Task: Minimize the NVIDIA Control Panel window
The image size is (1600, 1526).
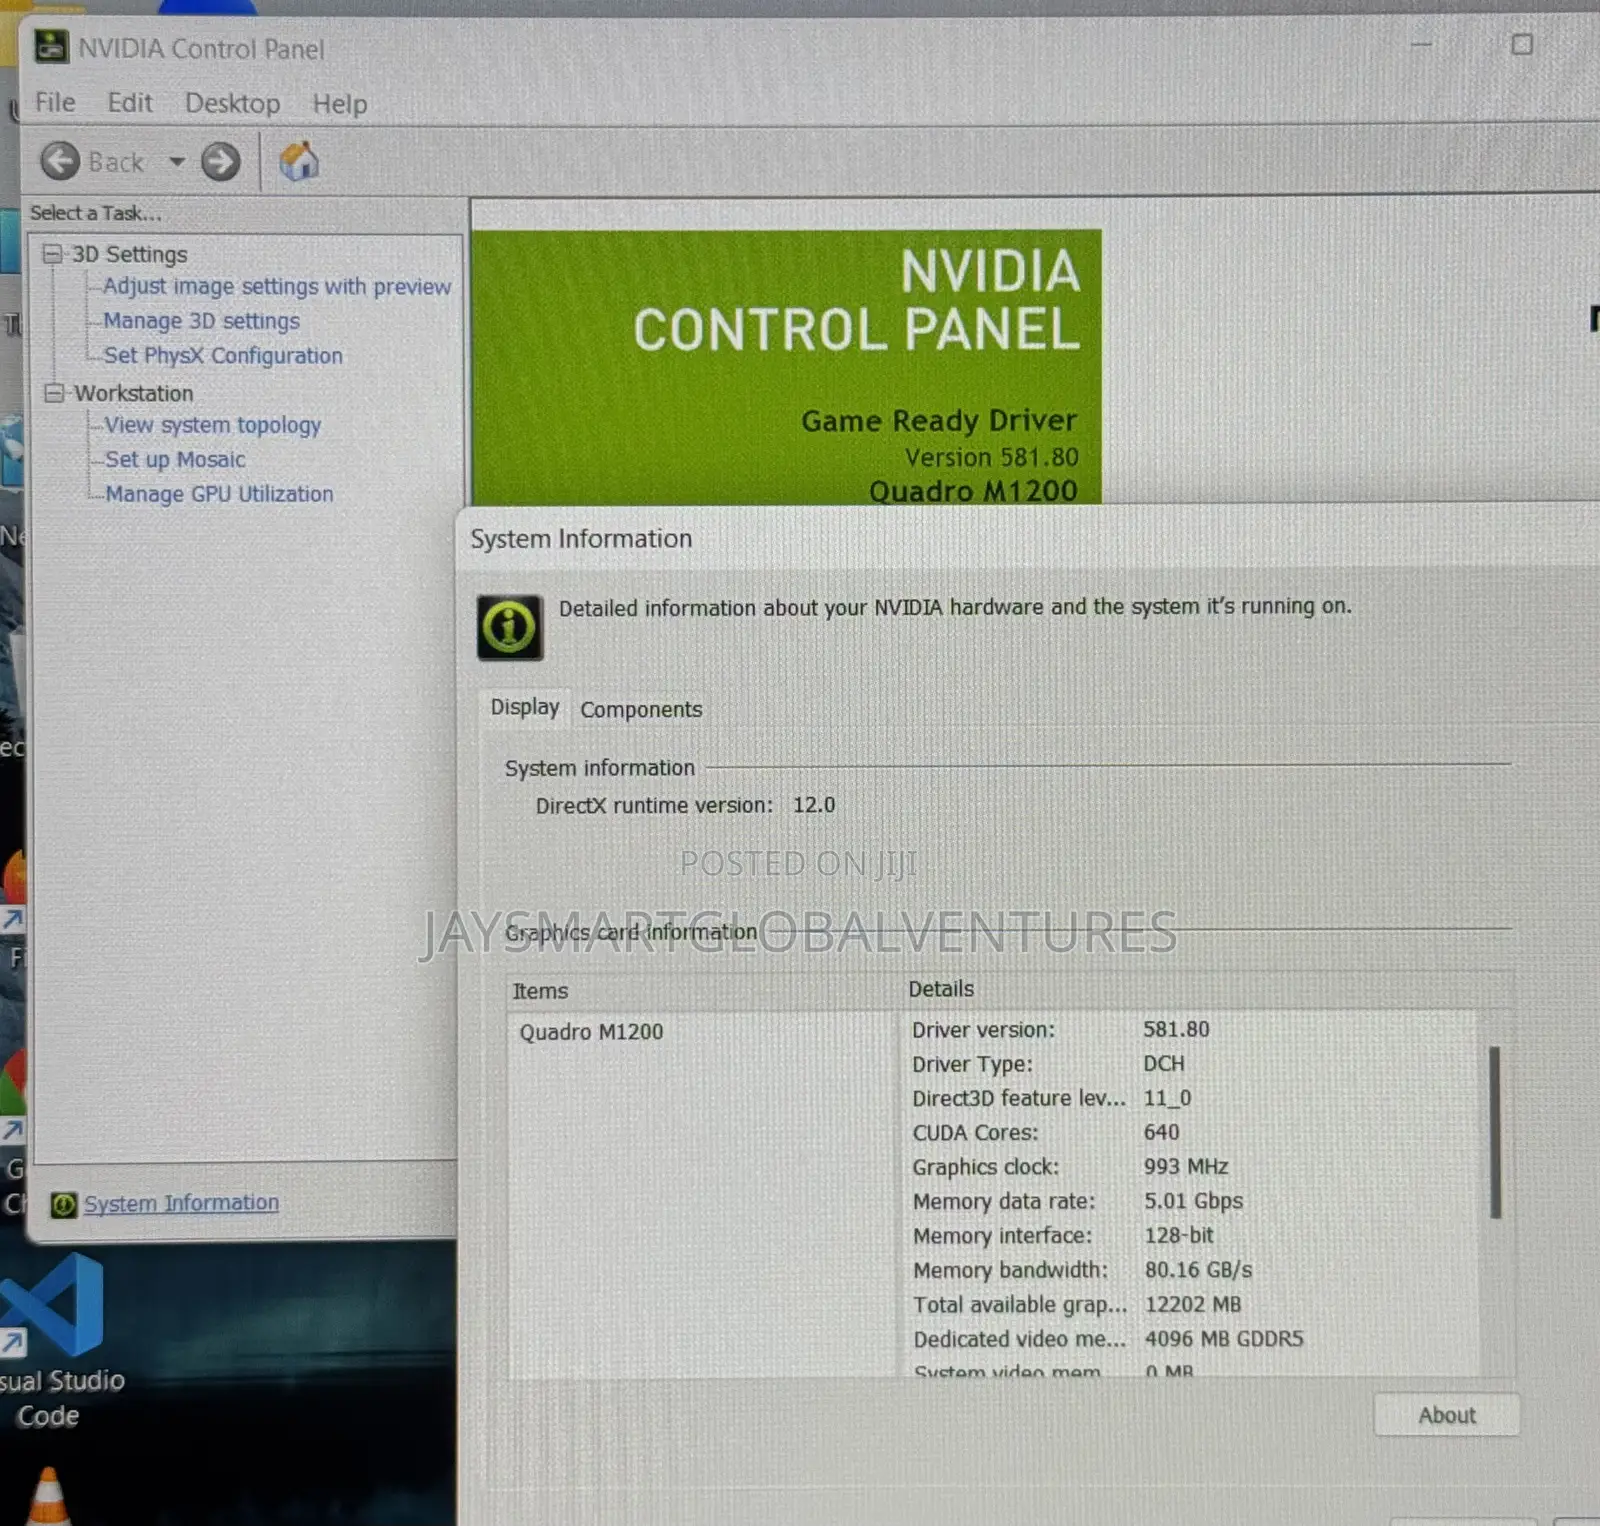Action: 1421,44
